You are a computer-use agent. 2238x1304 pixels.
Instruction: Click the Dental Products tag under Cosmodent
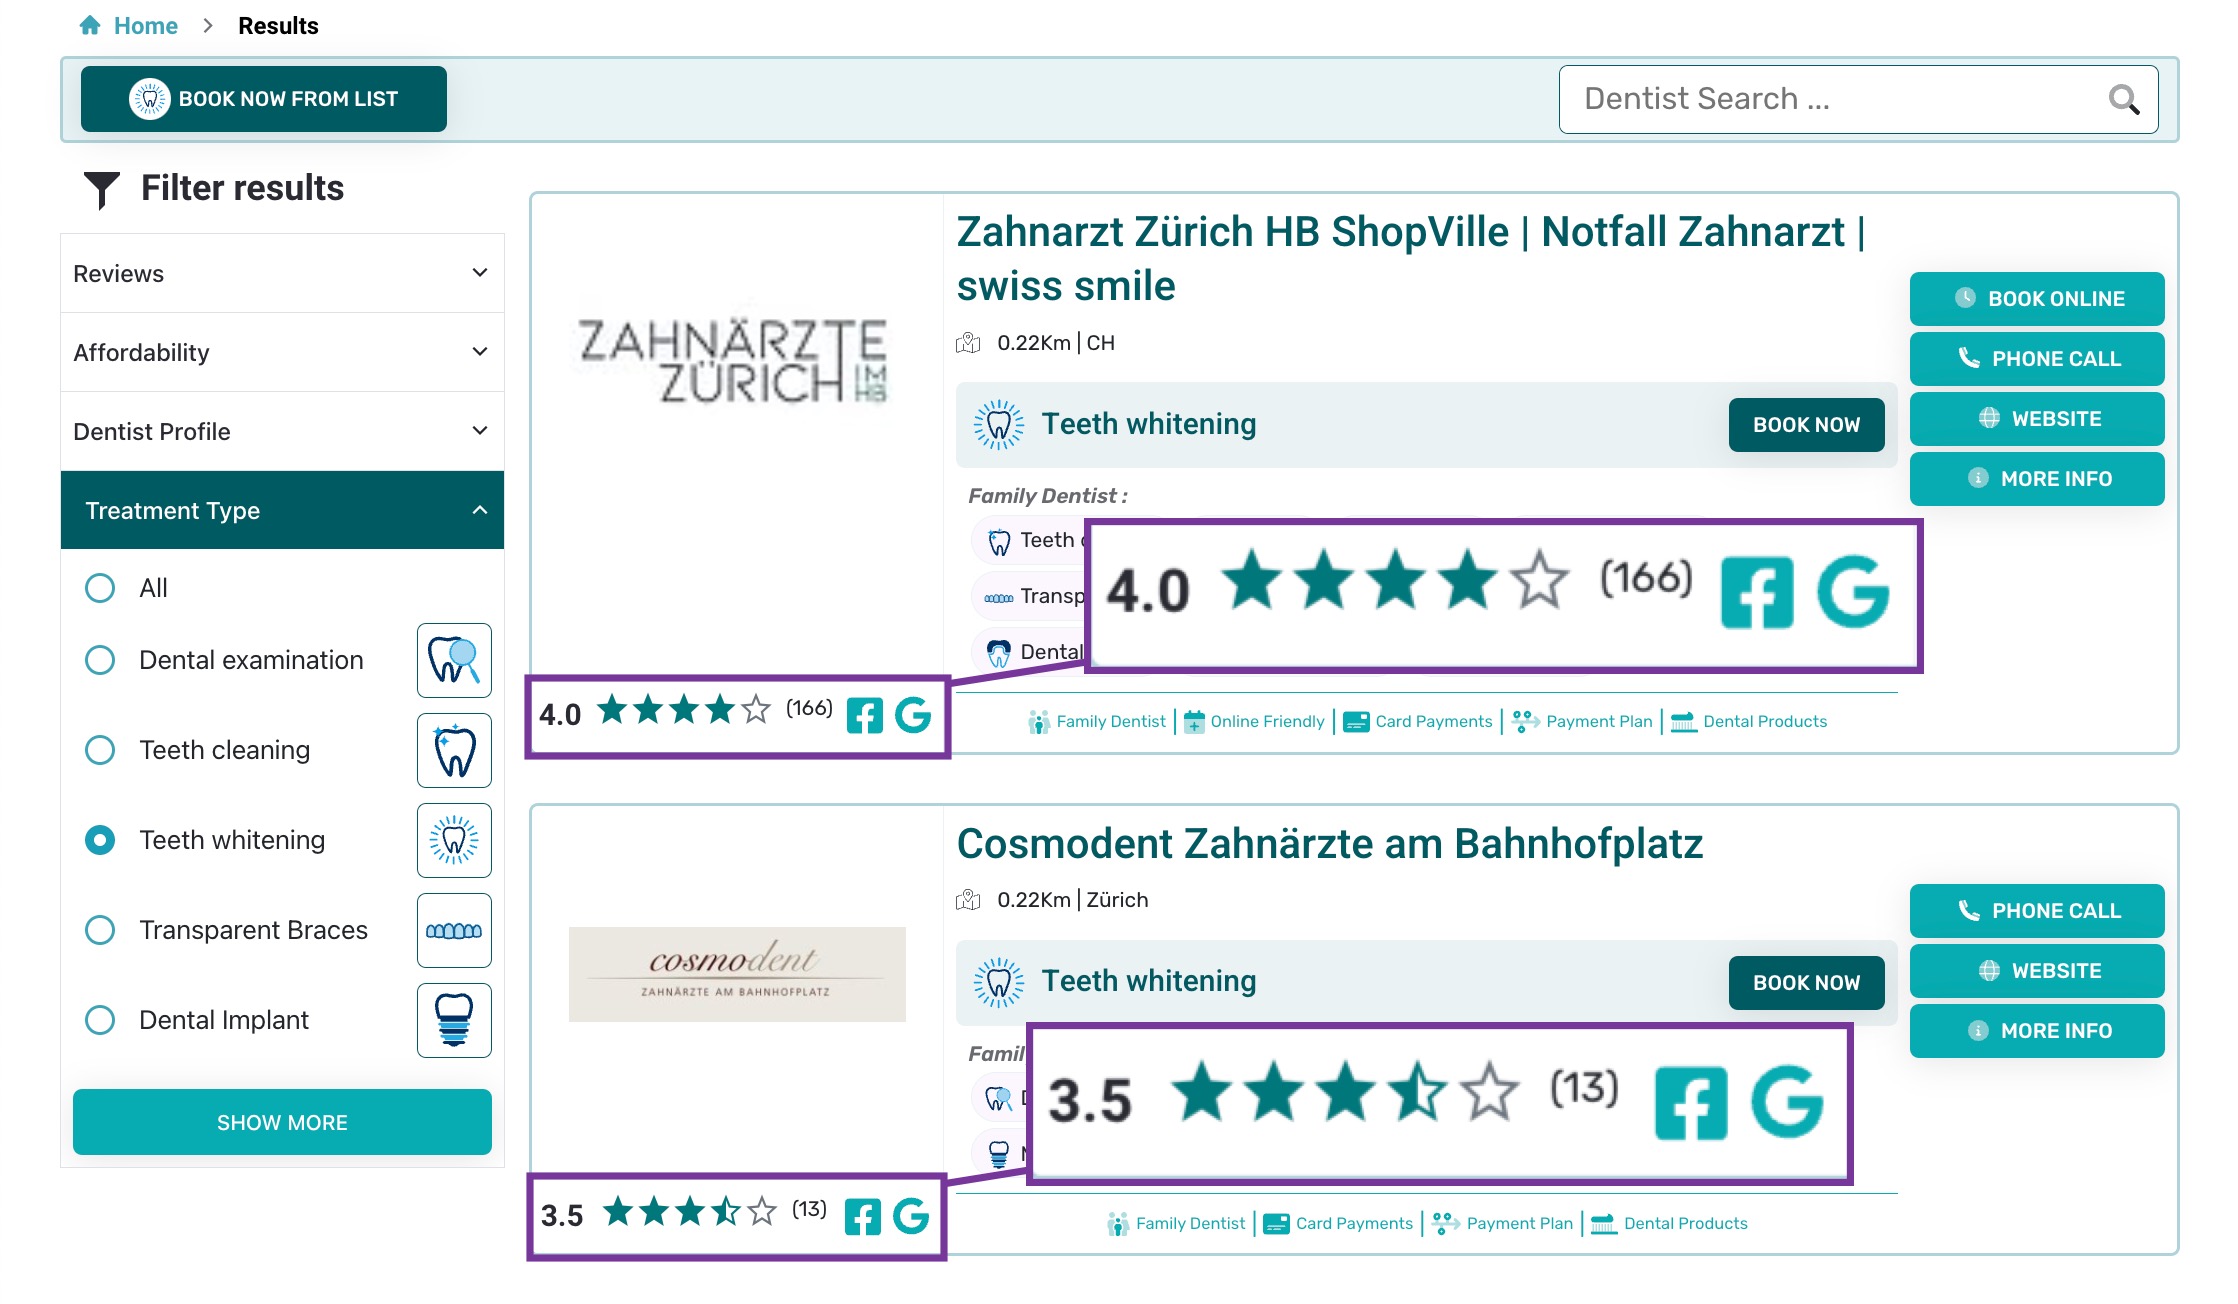(x=1669, y=1223)
